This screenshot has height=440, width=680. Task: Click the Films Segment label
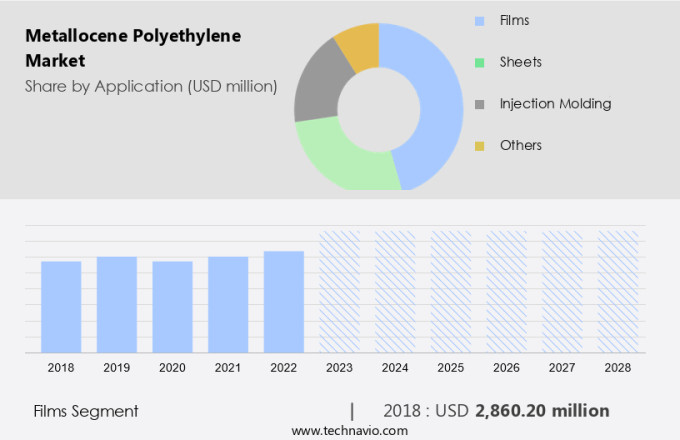[86, 411]
